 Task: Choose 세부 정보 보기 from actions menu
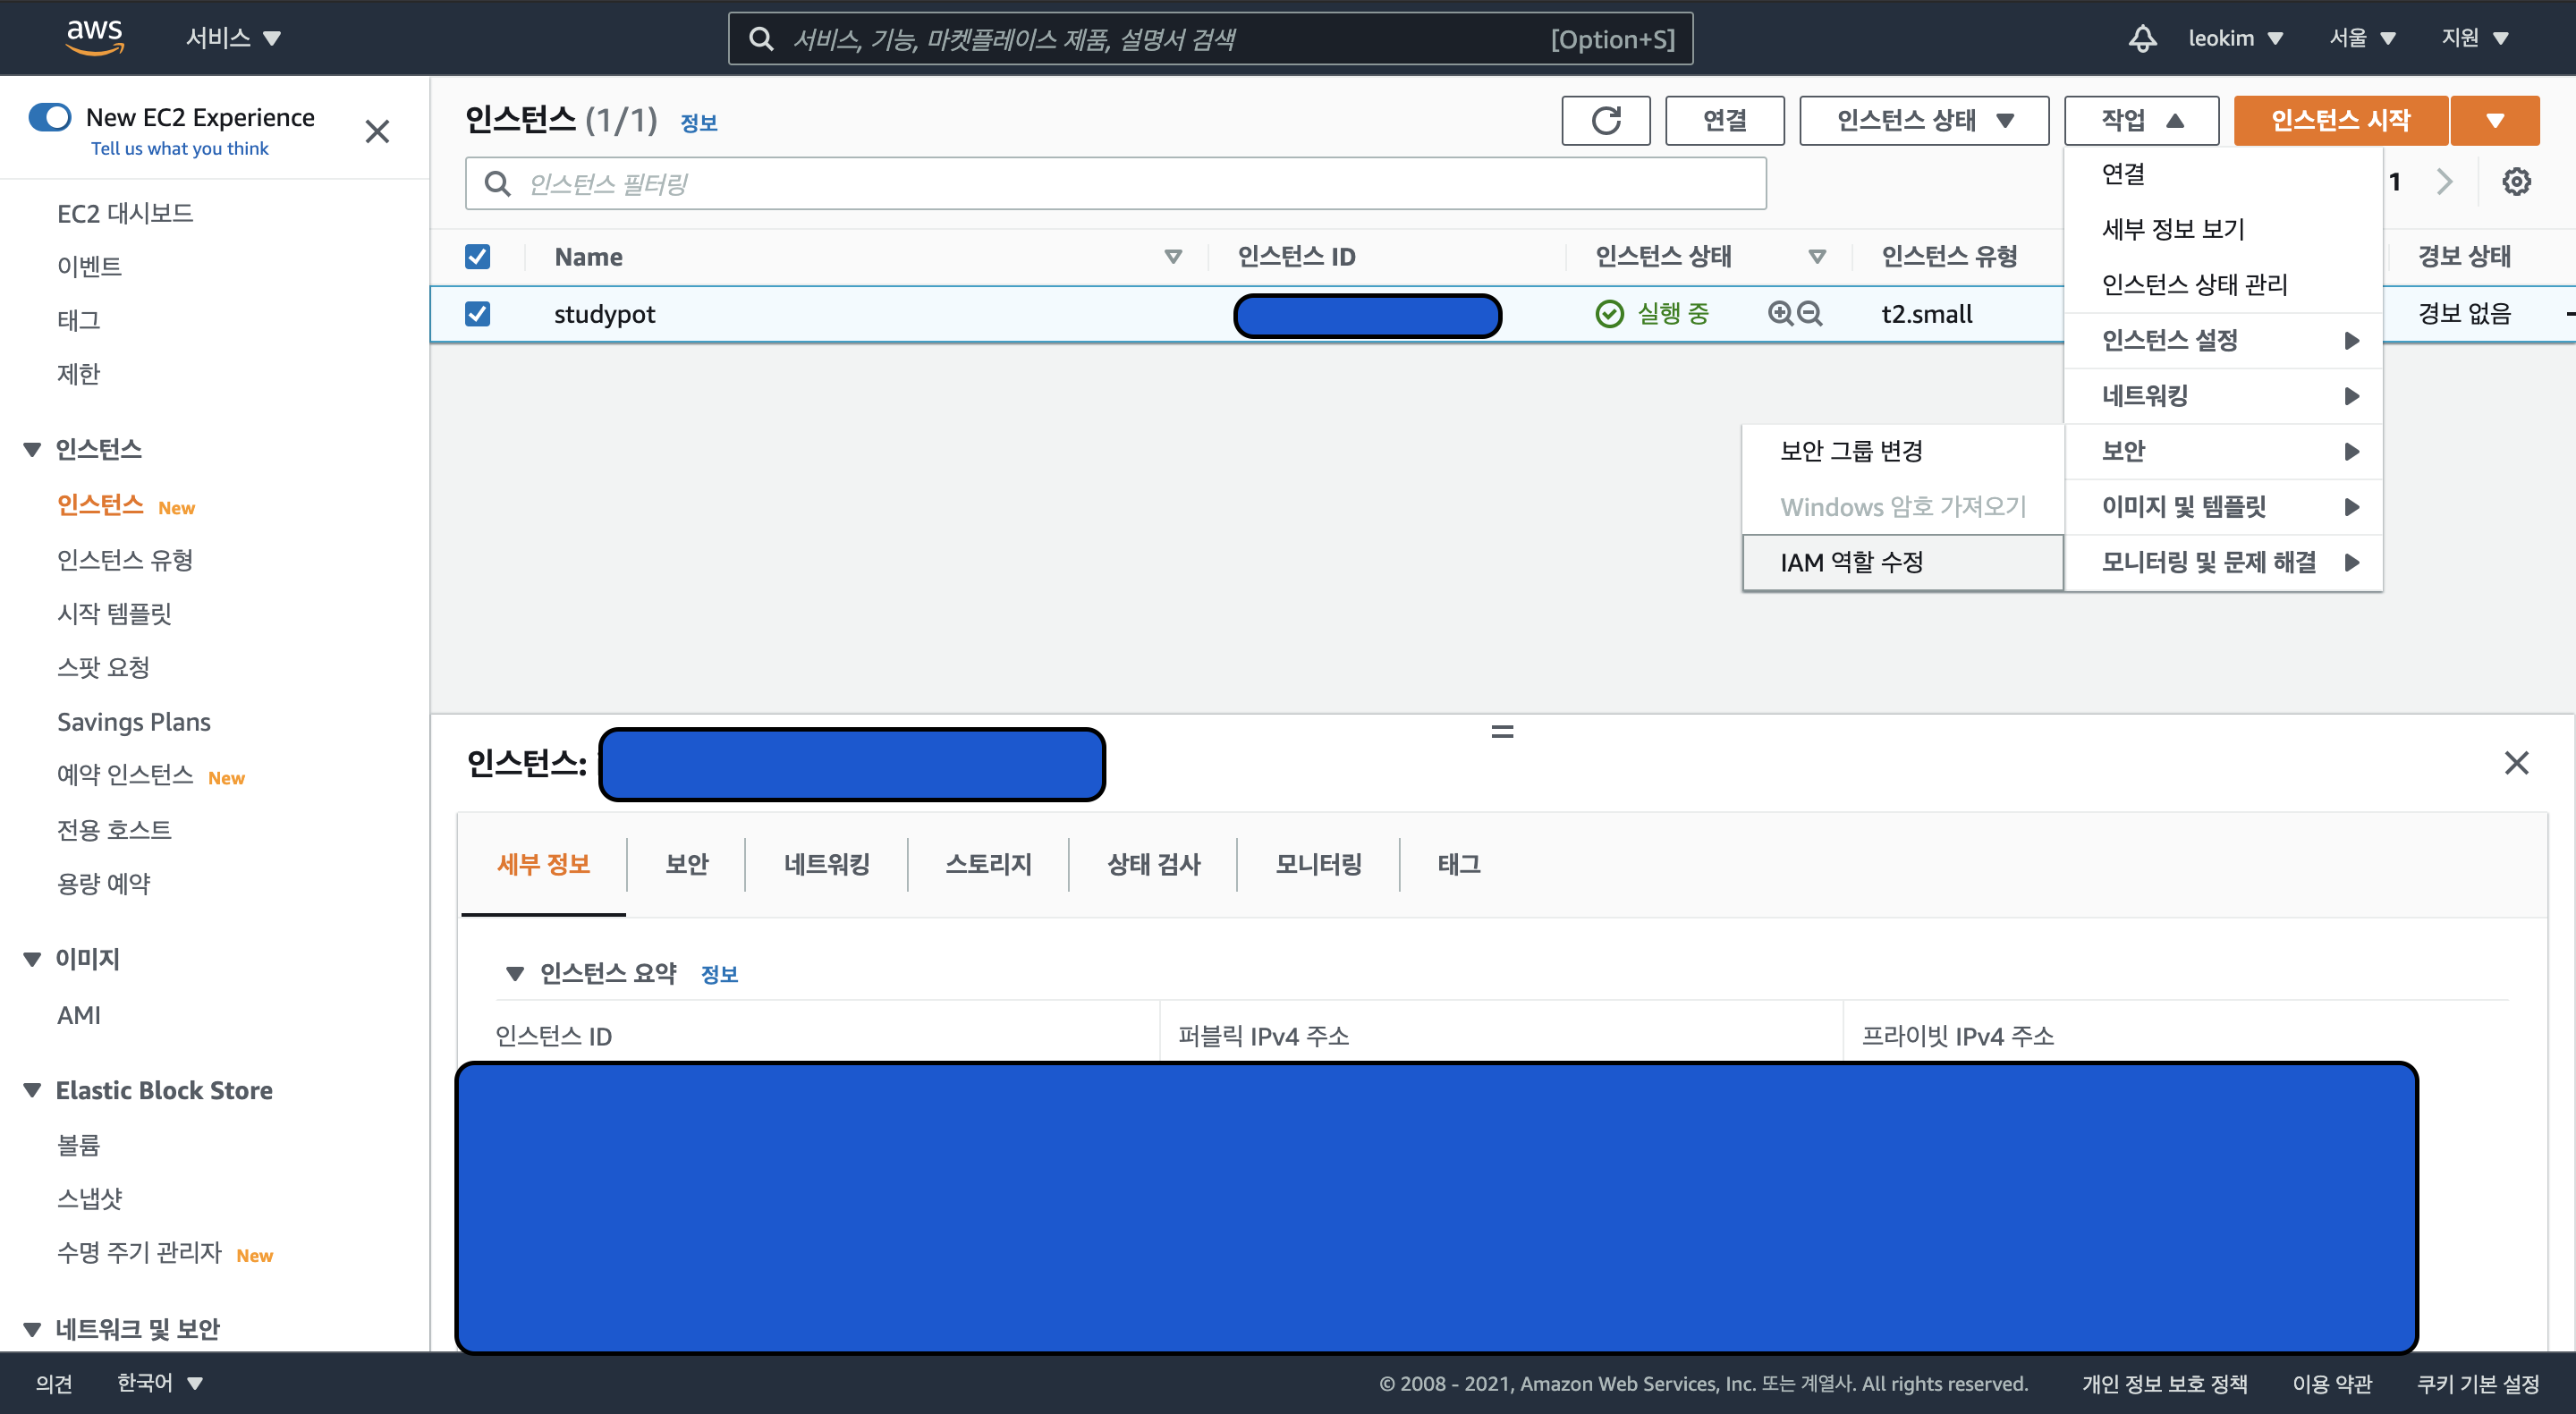(2224, 229)
